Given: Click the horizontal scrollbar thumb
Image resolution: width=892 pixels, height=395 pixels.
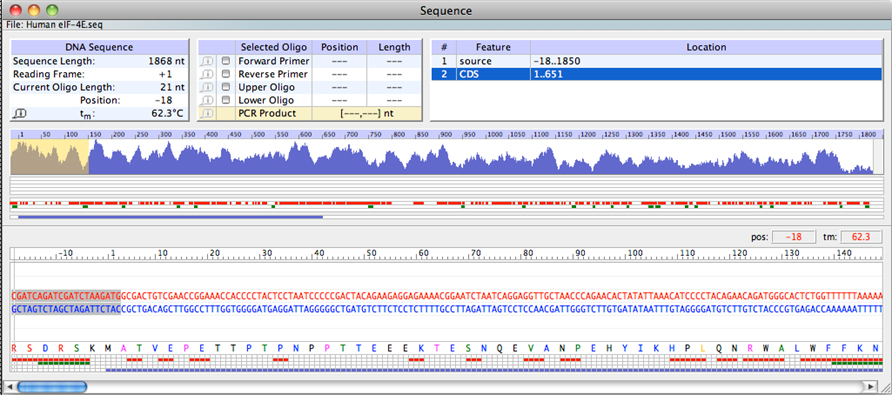Looking at the screenshot, I should (52, 387).
